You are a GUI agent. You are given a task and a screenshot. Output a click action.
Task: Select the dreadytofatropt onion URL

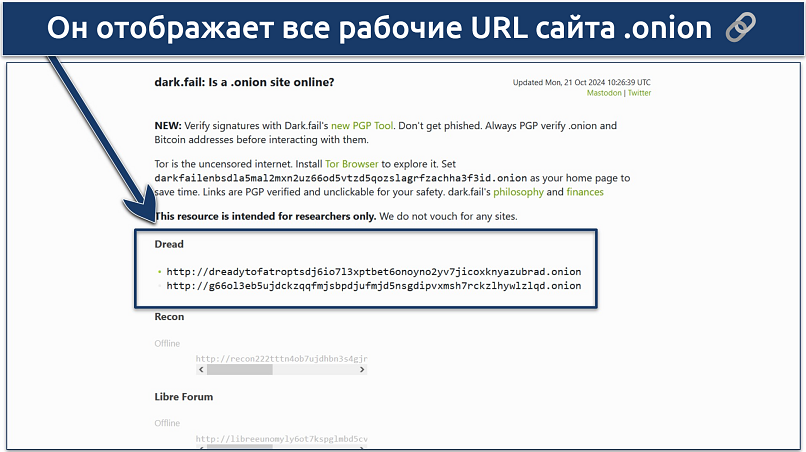[373, 272]
